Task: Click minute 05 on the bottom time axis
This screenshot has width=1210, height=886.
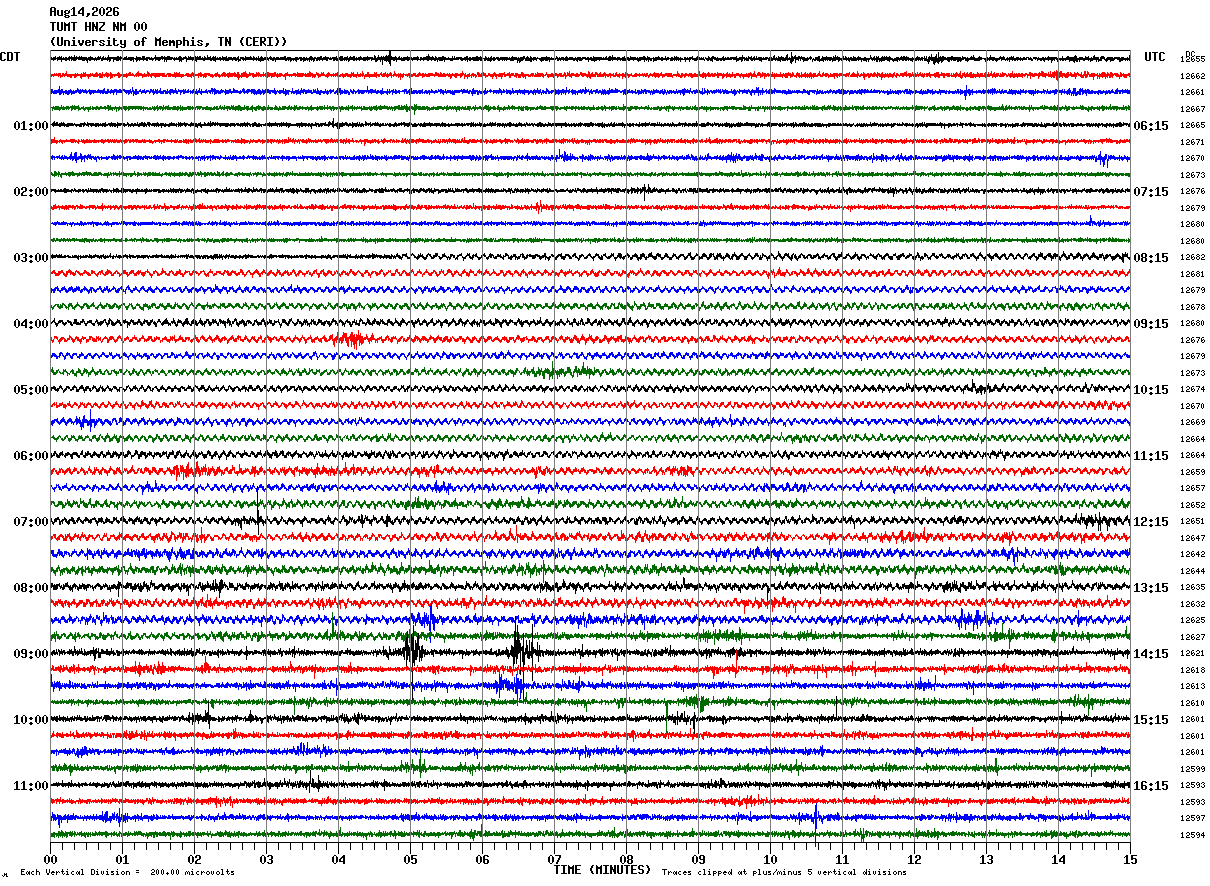Action: pyautogui.click(x=410, y=859)
